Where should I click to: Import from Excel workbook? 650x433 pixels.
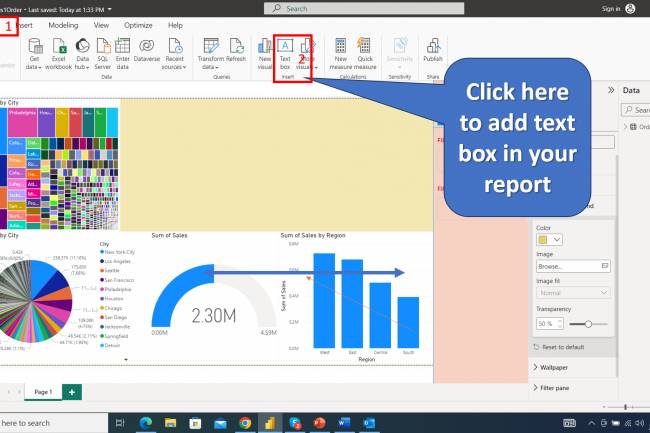(x=59, y=46)
